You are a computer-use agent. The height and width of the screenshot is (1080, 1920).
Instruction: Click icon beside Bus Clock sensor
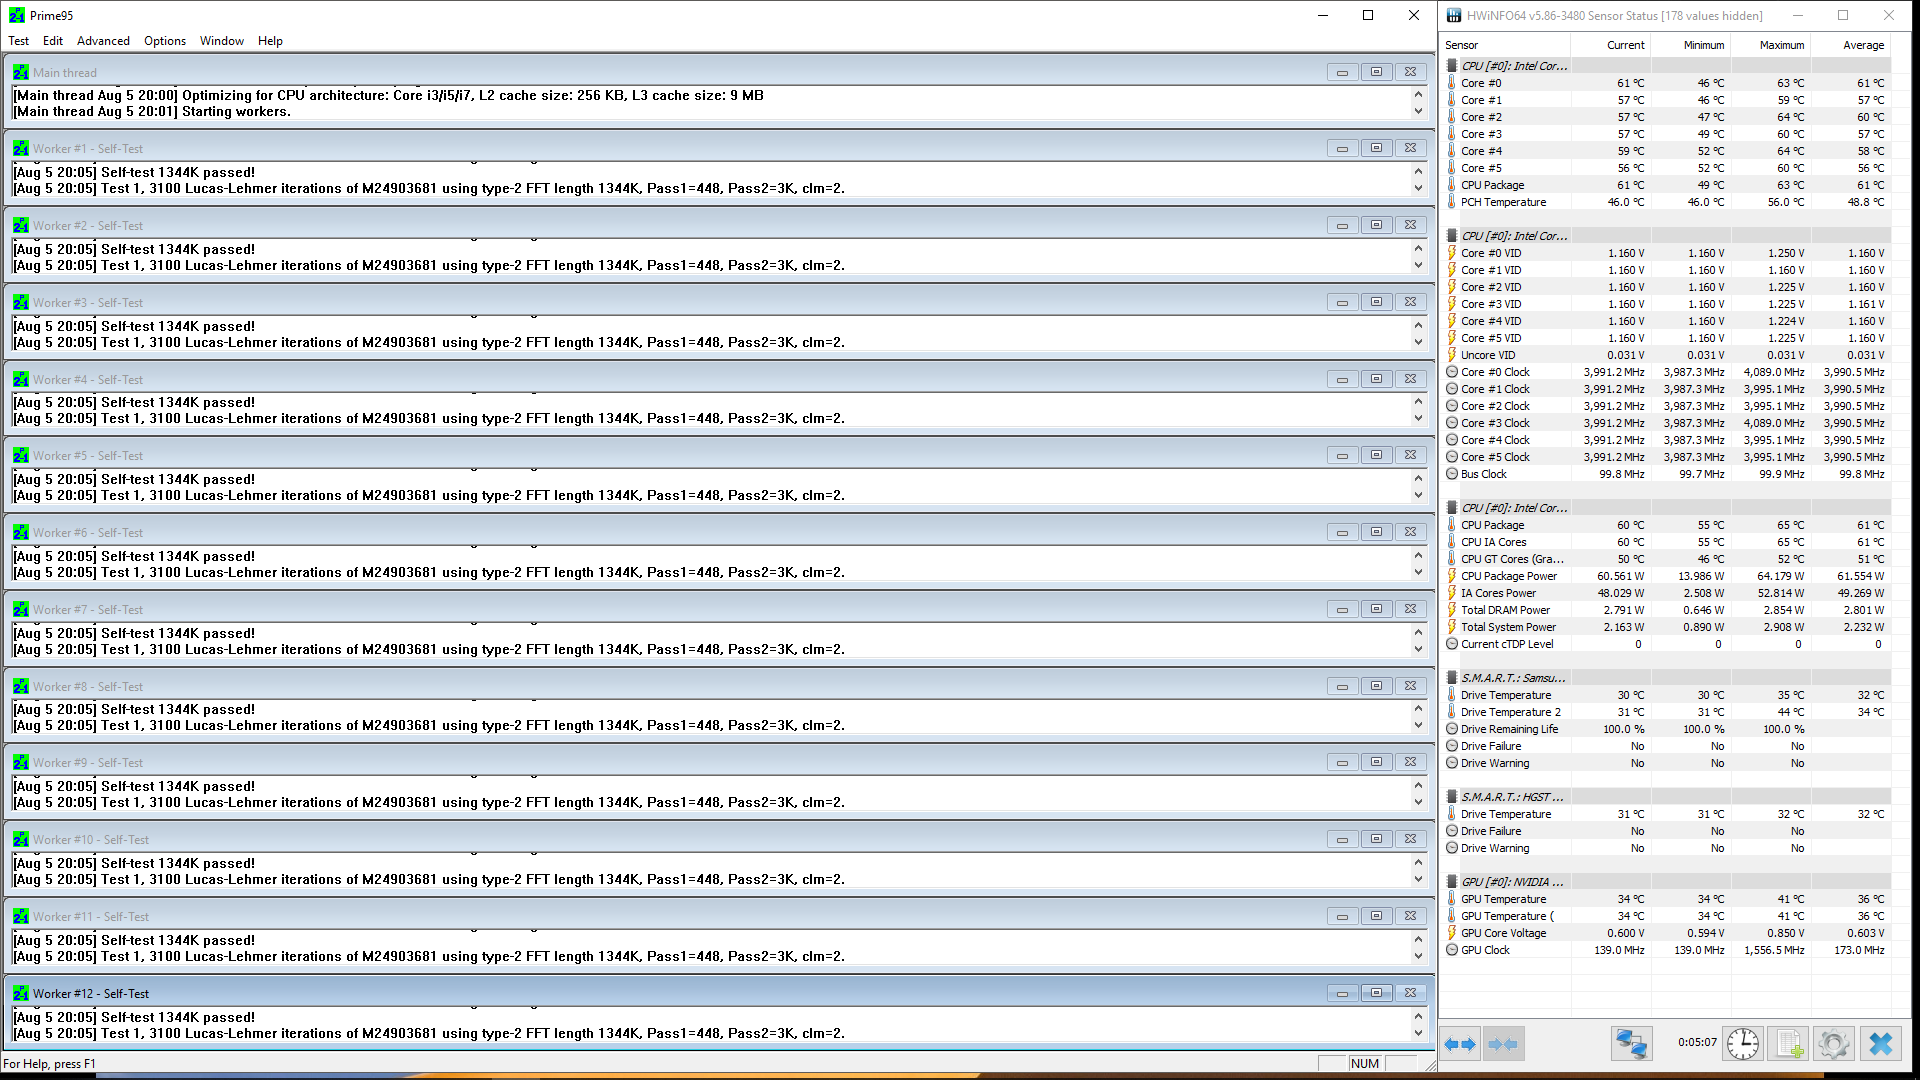pyautogui.click(x=1452, y=474)
